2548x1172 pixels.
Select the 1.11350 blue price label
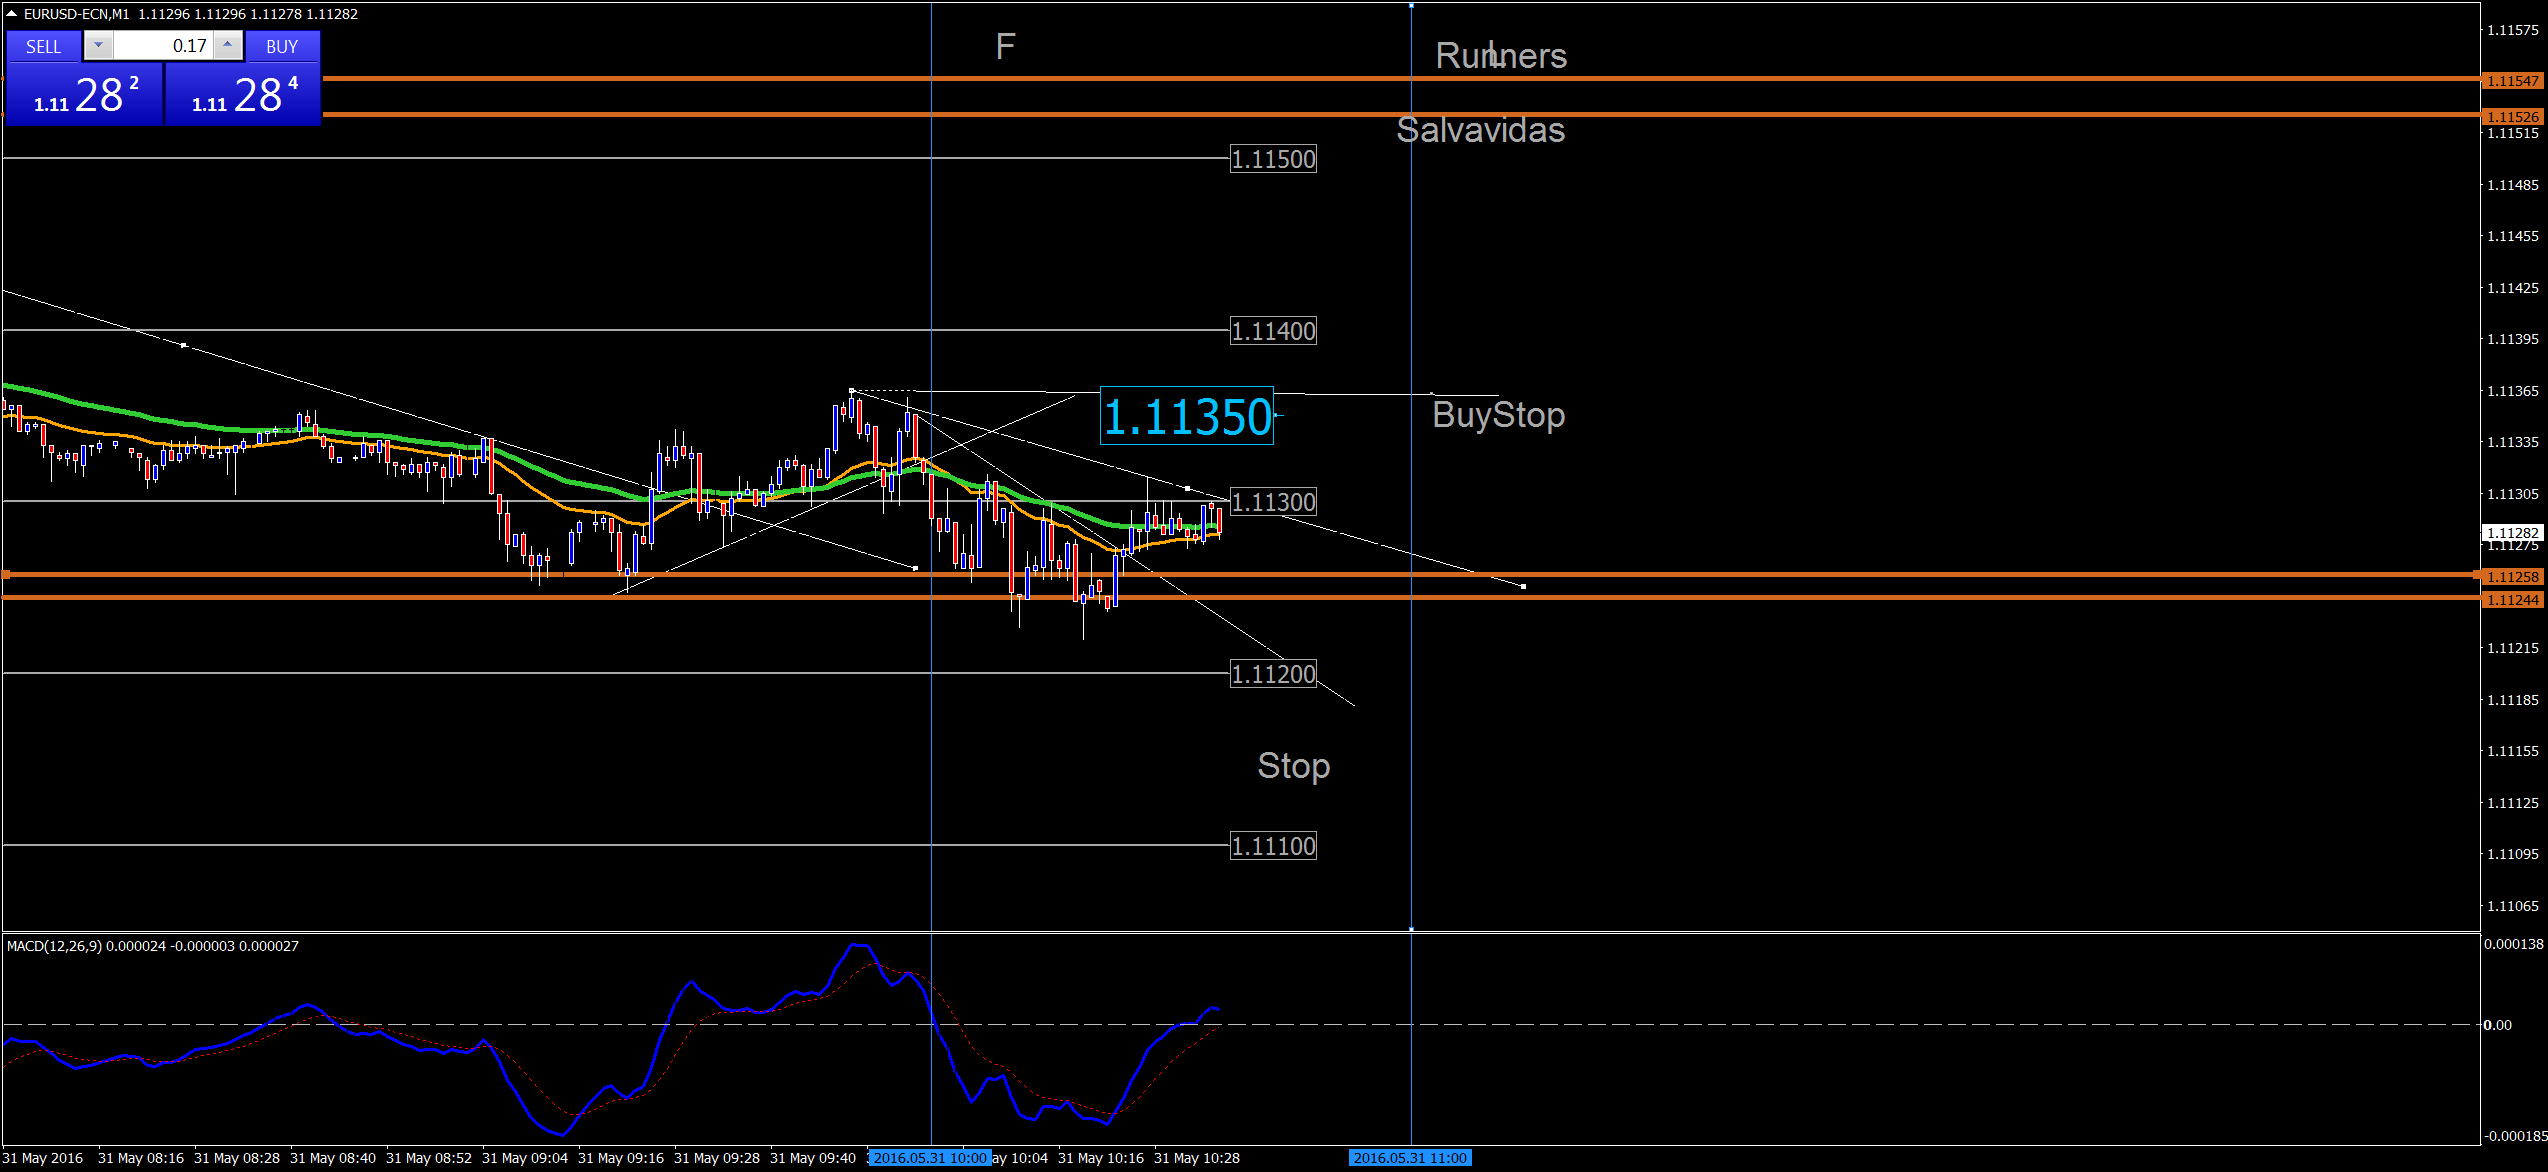pos(1186,416)
